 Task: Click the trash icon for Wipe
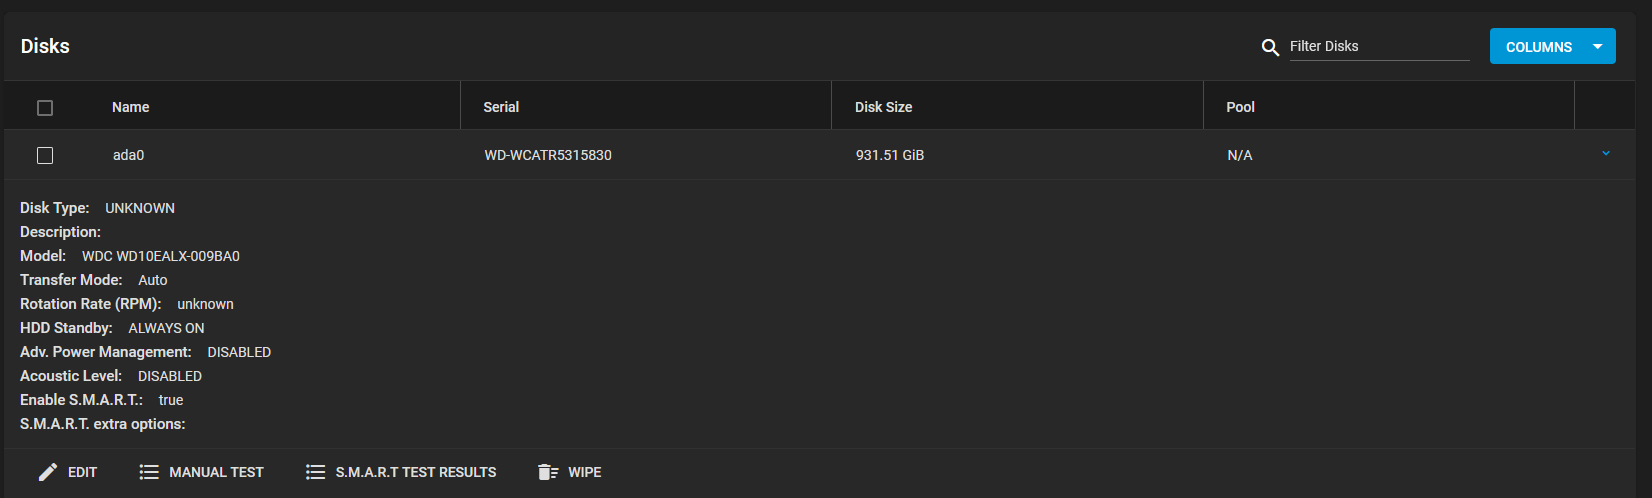[548, 472]
